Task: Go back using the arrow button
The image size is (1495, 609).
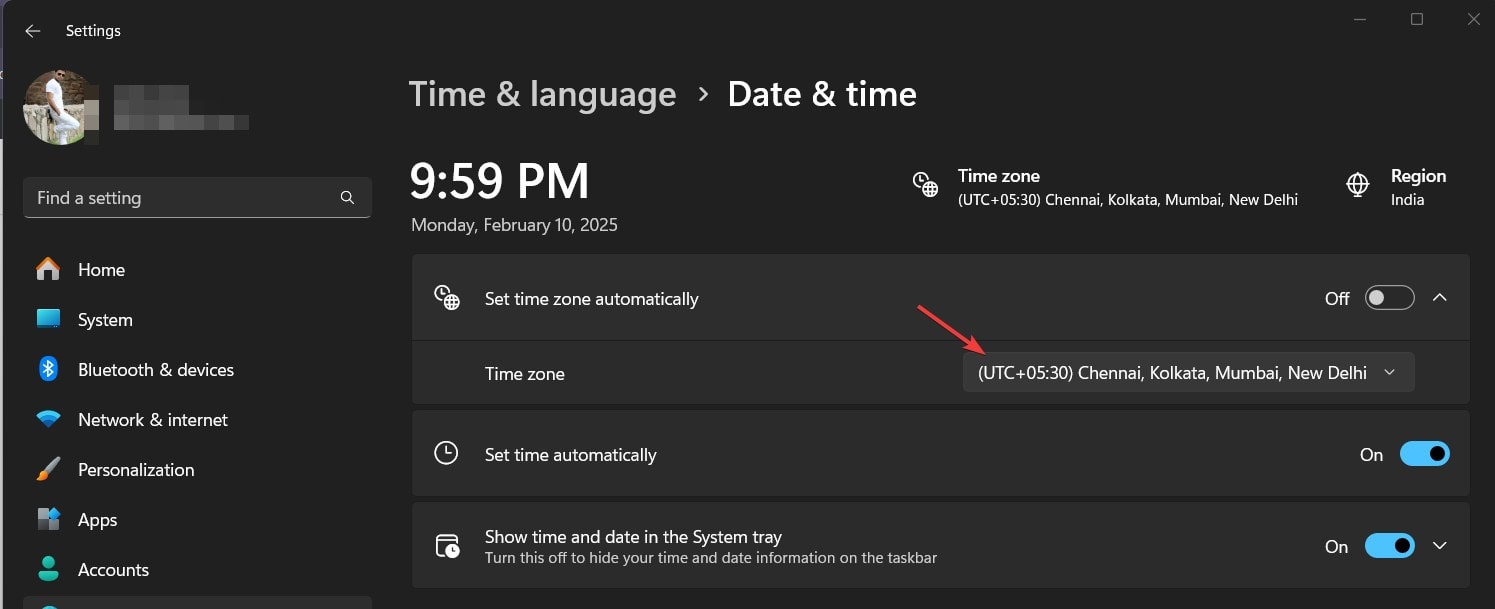Action: coord(32,30)
